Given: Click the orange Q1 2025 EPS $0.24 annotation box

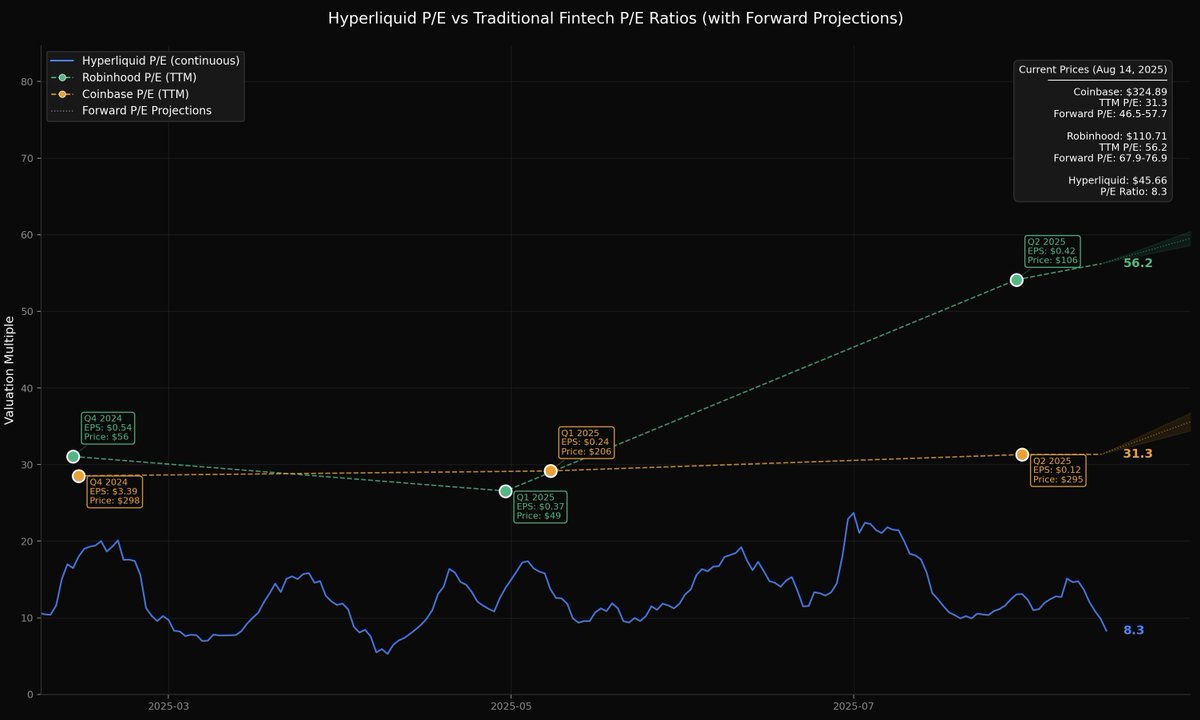Looking at the screenshot, I should coord(586,442).
